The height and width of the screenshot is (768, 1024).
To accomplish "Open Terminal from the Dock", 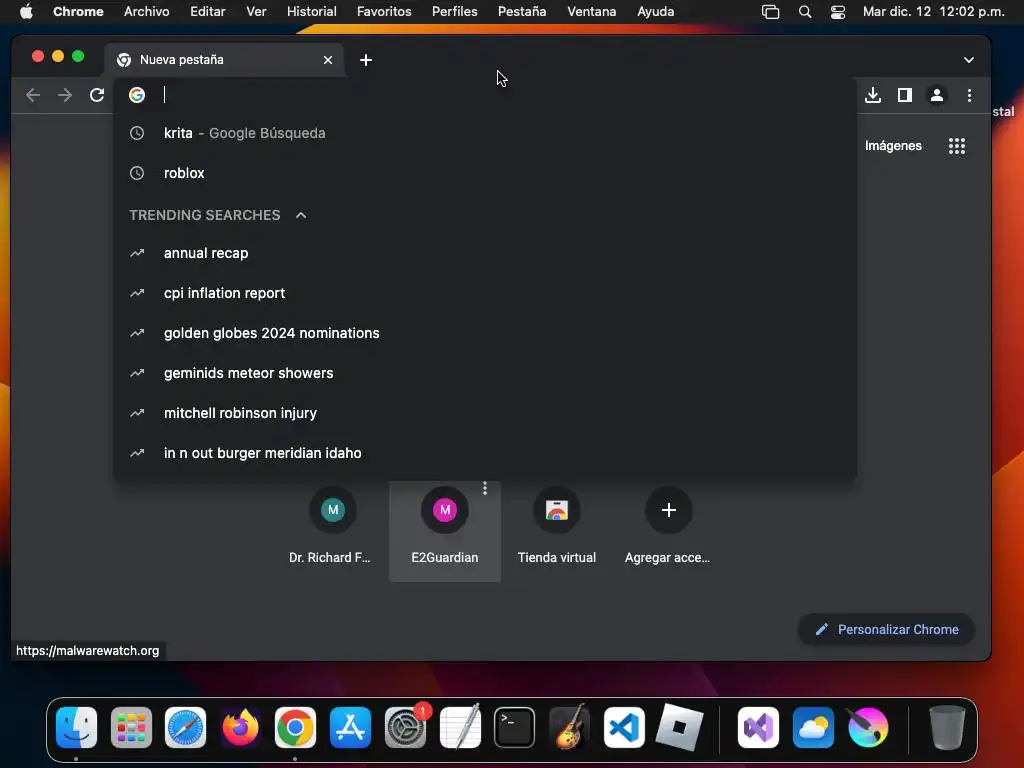I will (x=515, y=728).
